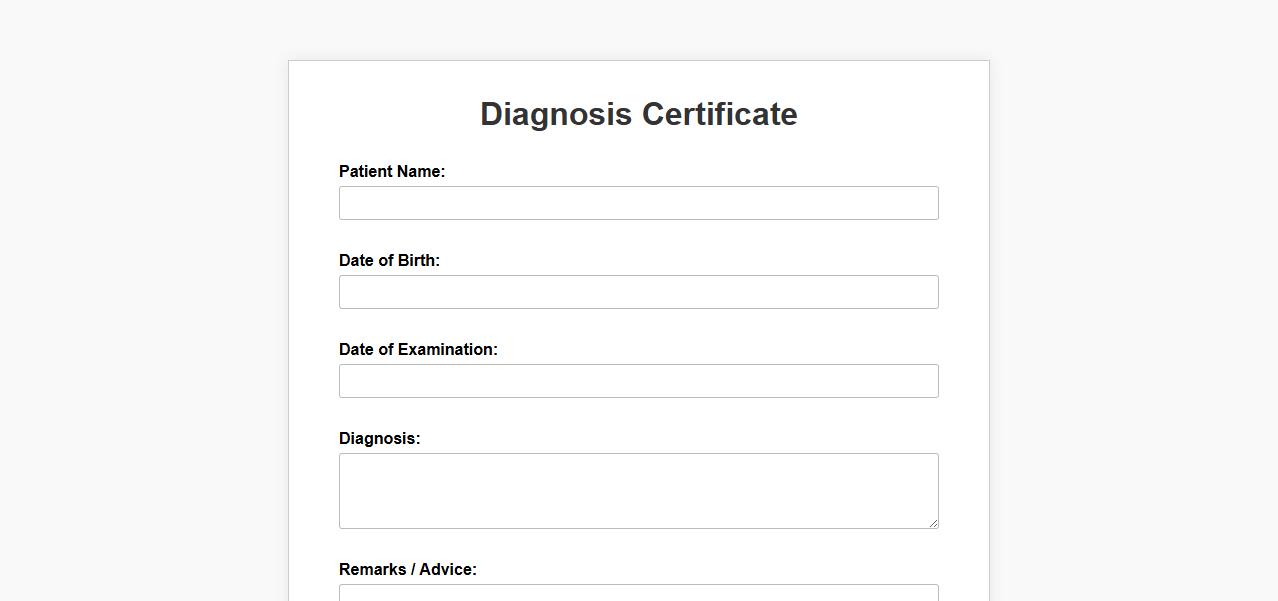Image resolution: width=1278 pixels, height=601 pixels.
Task: Grab the Diagnosis textarea resize handle
Action: pos(934,523)
